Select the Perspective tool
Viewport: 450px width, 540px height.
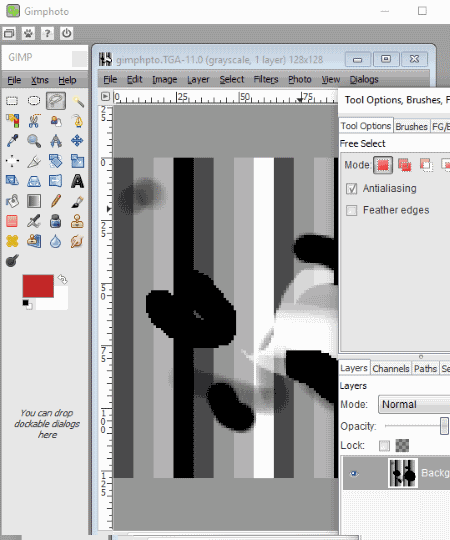(x=34, y=181)
